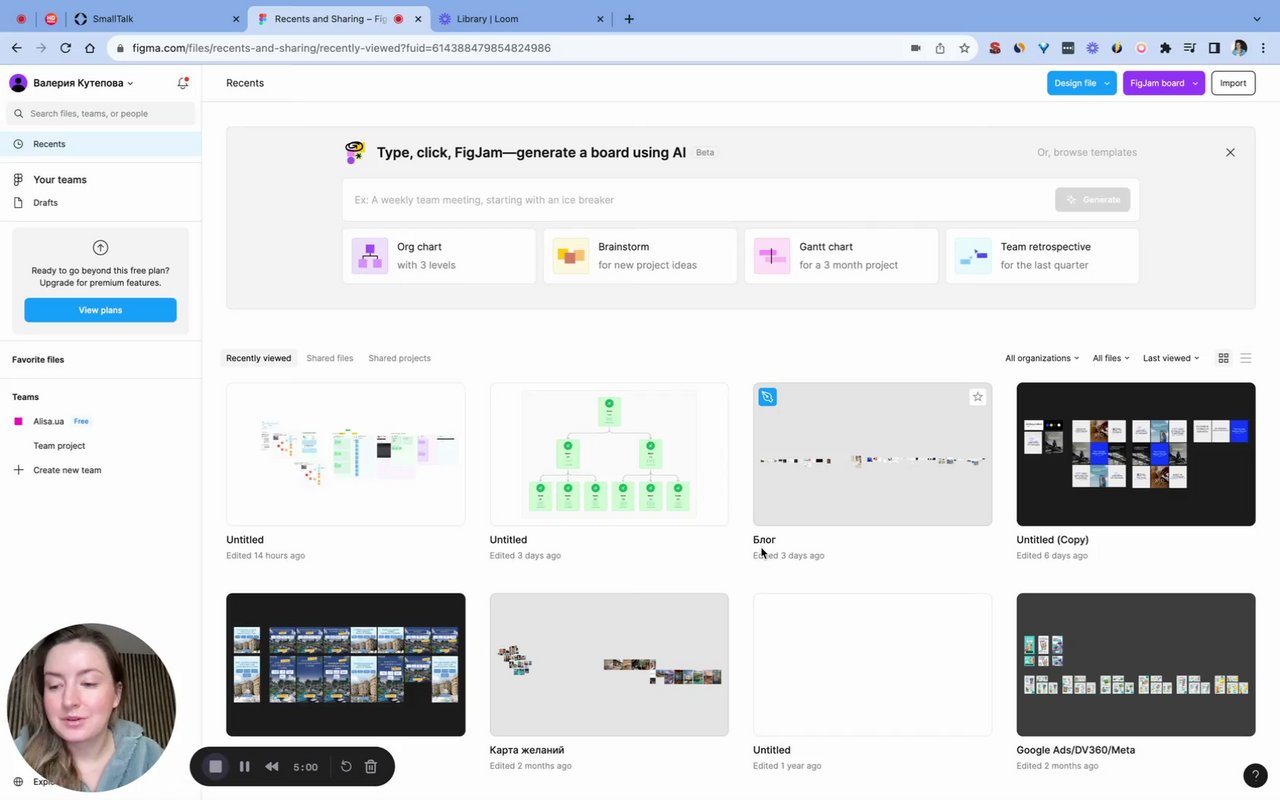The width and height of the screenshot is (1280, 800).
Task: Click the sidebar search field
Action: tap(100, 113)
